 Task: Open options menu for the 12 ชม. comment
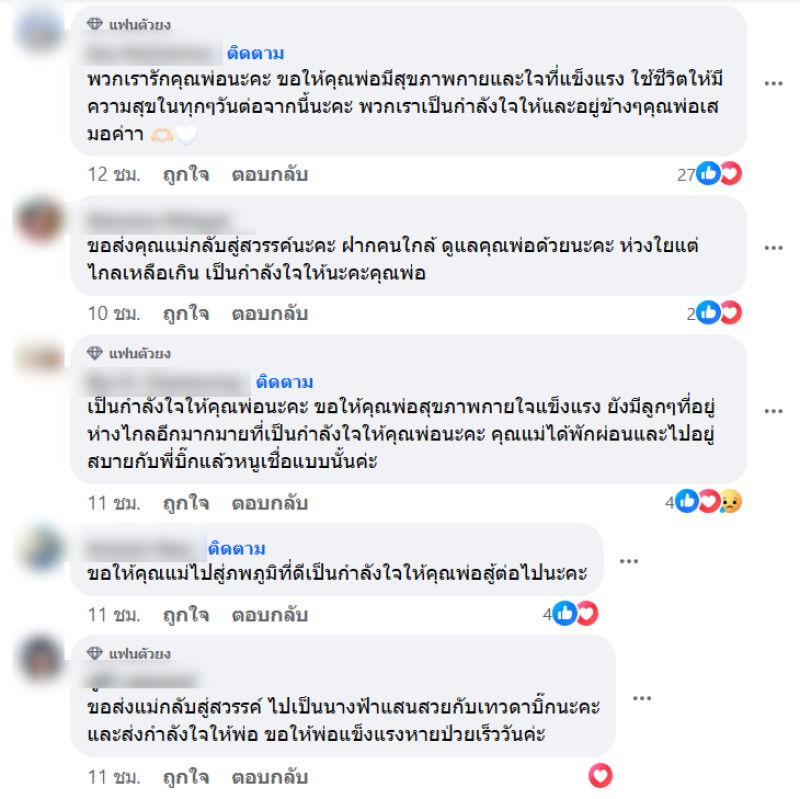[x=773, y=83]
